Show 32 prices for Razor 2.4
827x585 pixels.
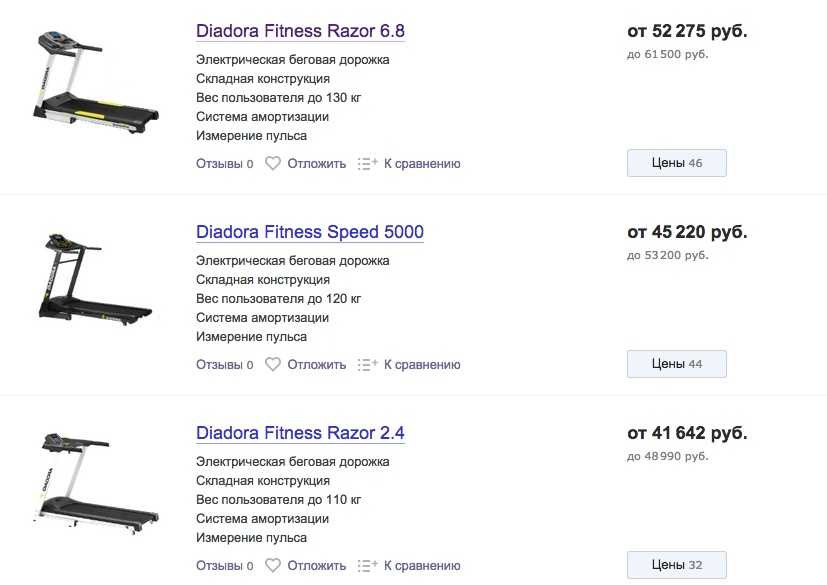coord(676,565)
